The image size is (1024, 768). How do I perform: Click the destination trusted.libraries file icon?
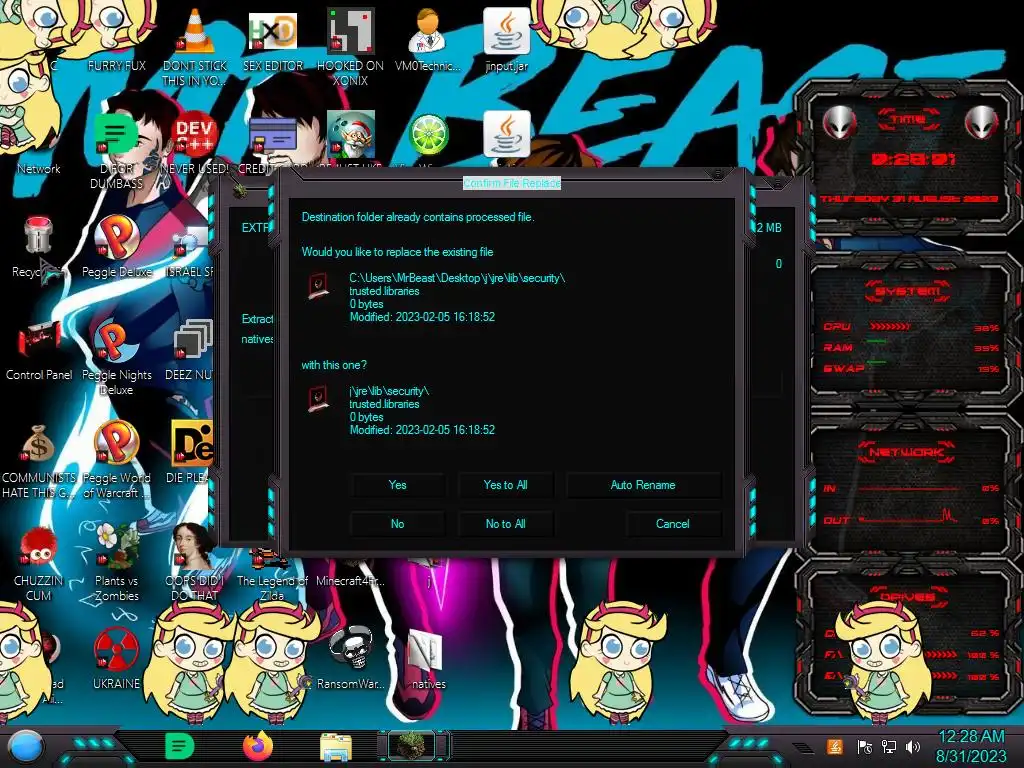point(319,286)
